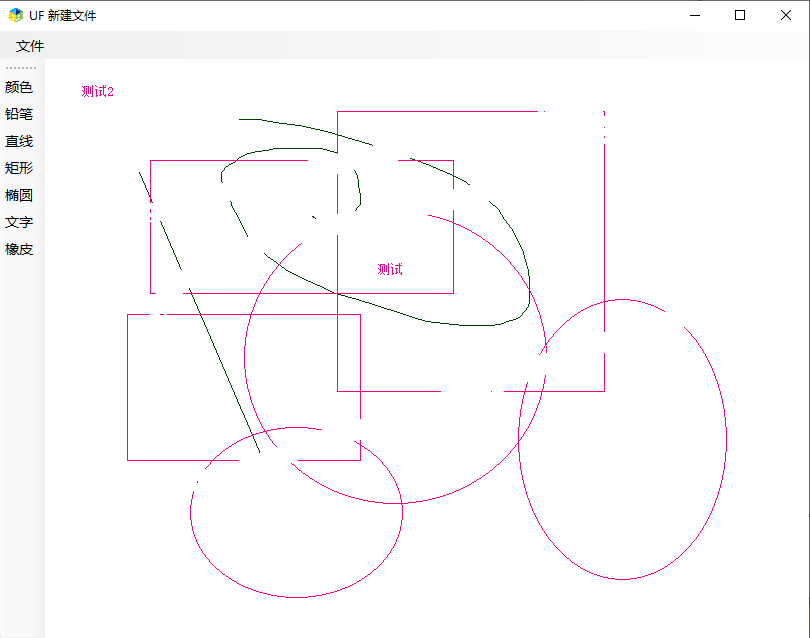
Task: Open the 文件 menu
Action: point(30,46)
